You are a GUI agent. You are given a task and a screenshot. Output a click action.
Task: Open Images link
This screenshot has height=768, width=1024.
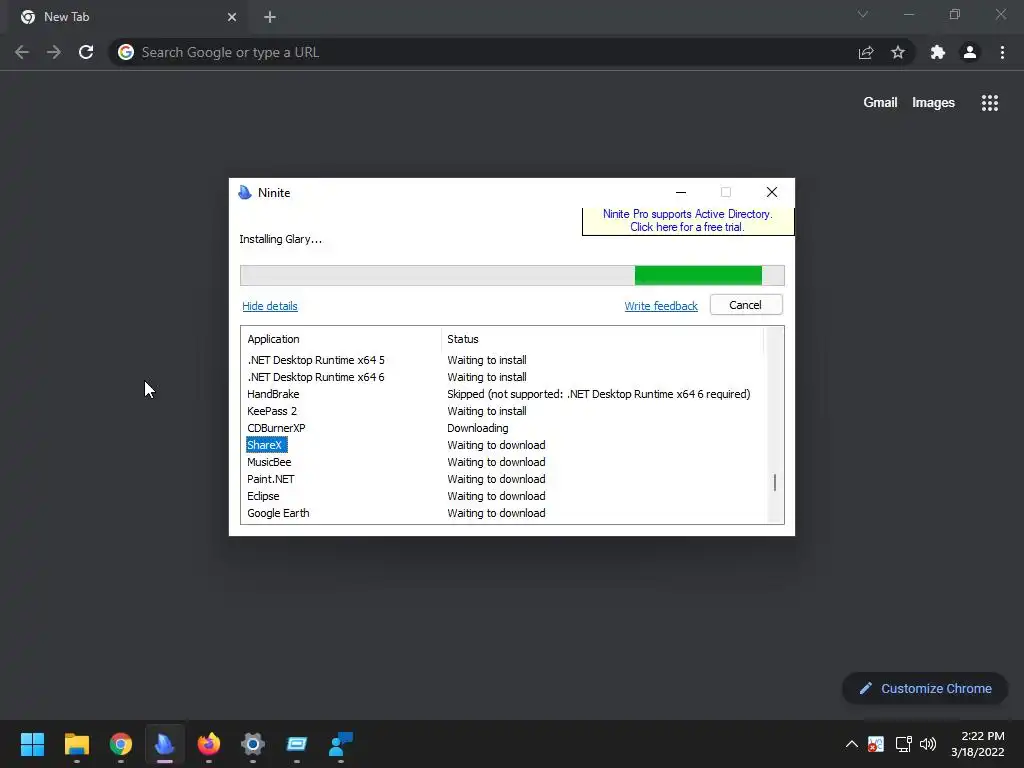(x=933, y=103)
